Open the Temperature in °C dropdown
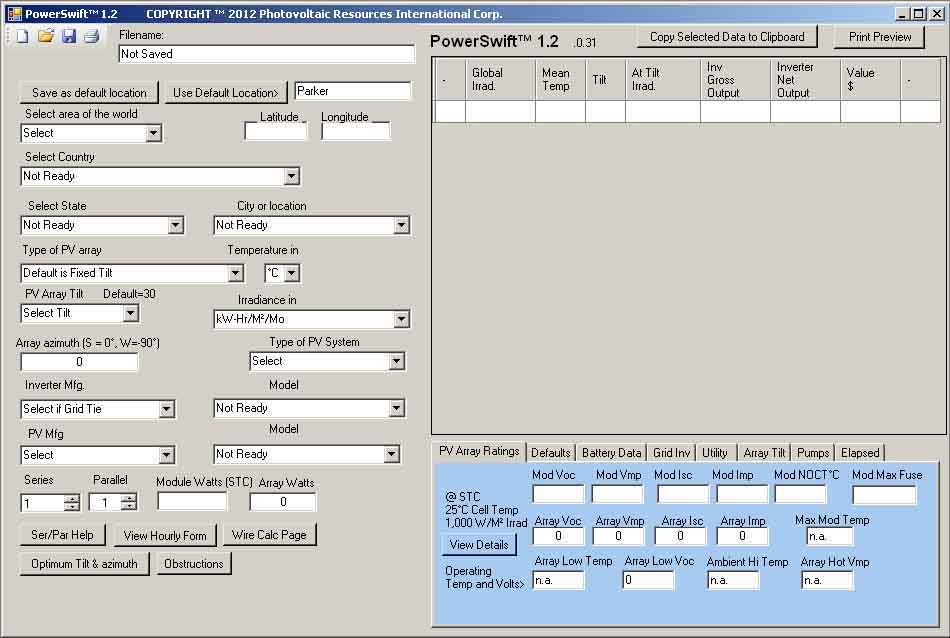Screen dimensions: 950x638 point(292,273)
